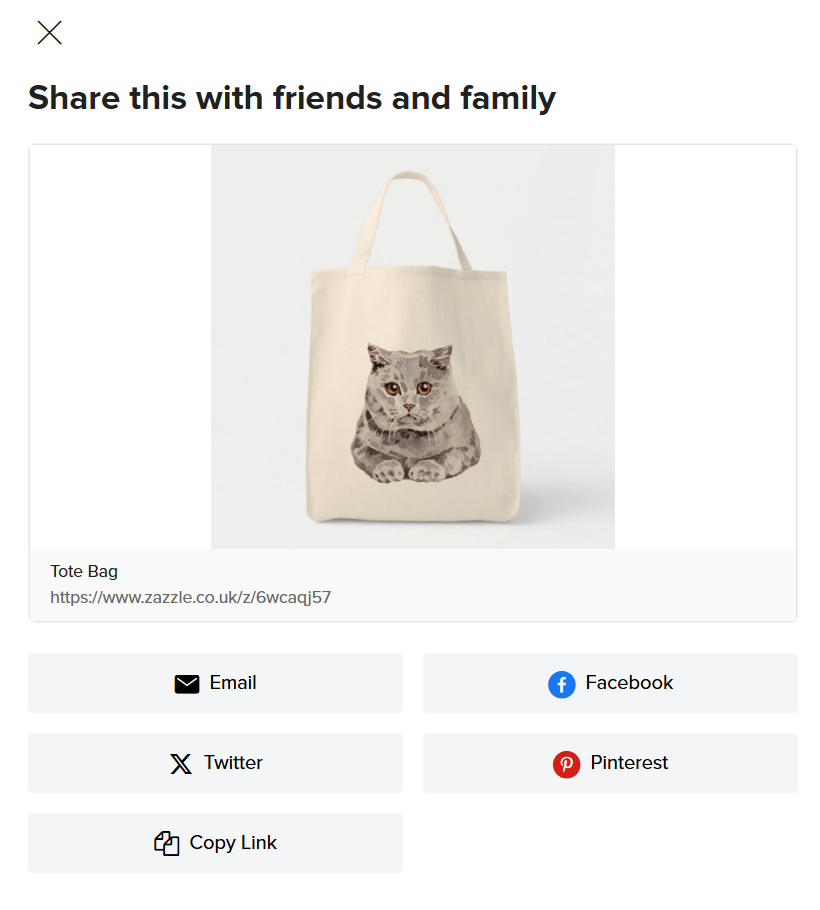Viewport: 820px width, 910px height.
Task: Click the Tote Bag product title
Action: [x=84, y=571]
